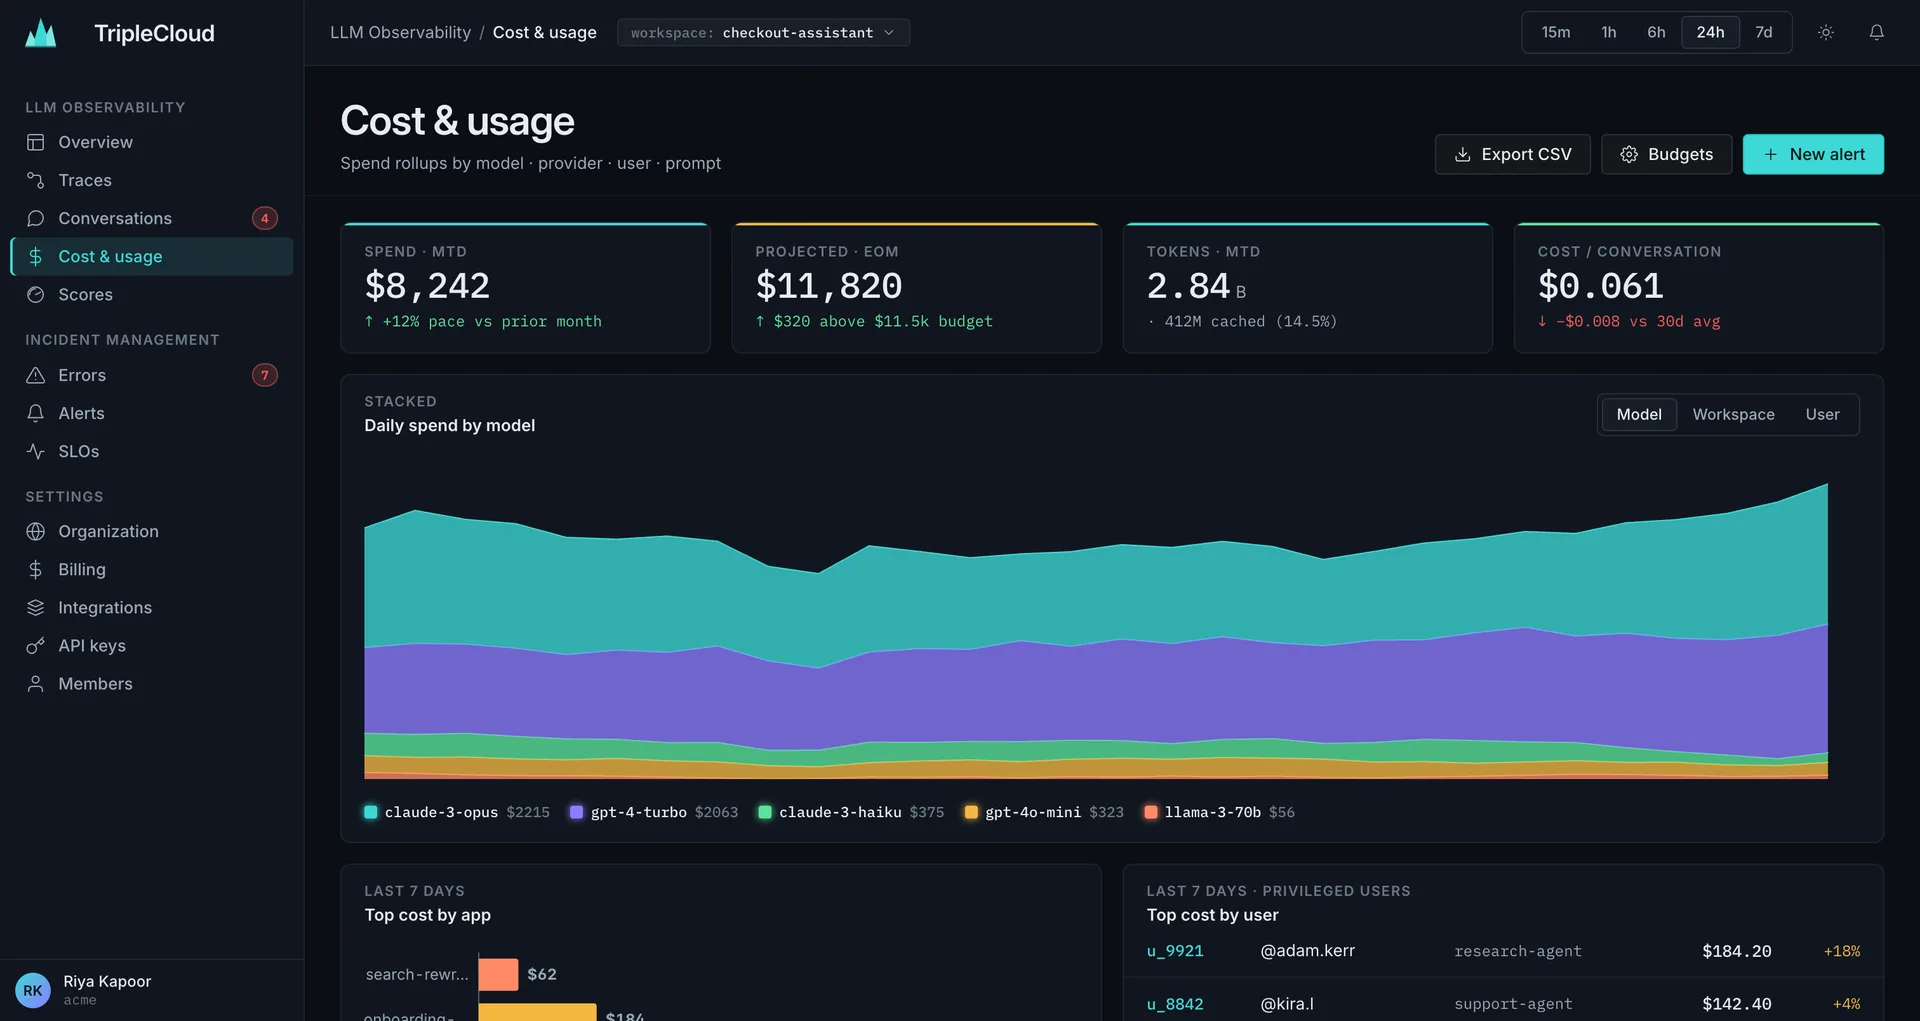The height and width of the screenshot is (1021, 1920).
Task: Open the Budgets button
Action: click(x=1666, y=154)
